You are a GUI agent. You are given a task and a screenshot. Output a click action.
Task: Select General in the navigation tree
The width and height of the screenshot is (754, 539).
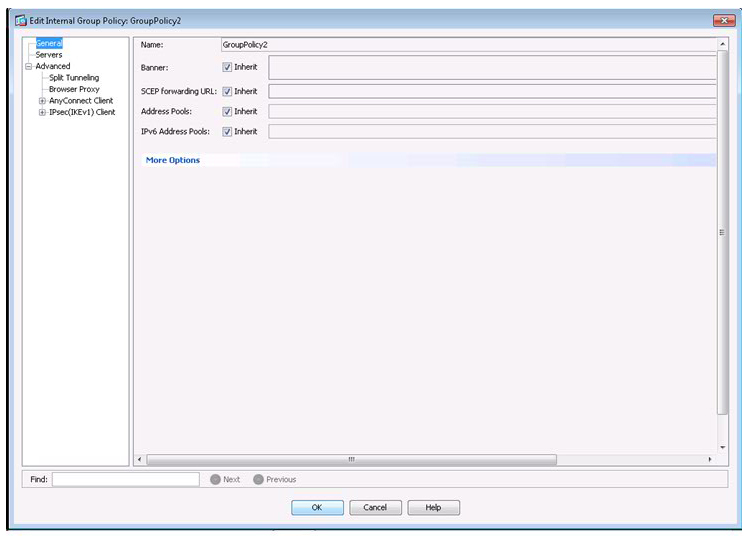[x=49, y=44]
